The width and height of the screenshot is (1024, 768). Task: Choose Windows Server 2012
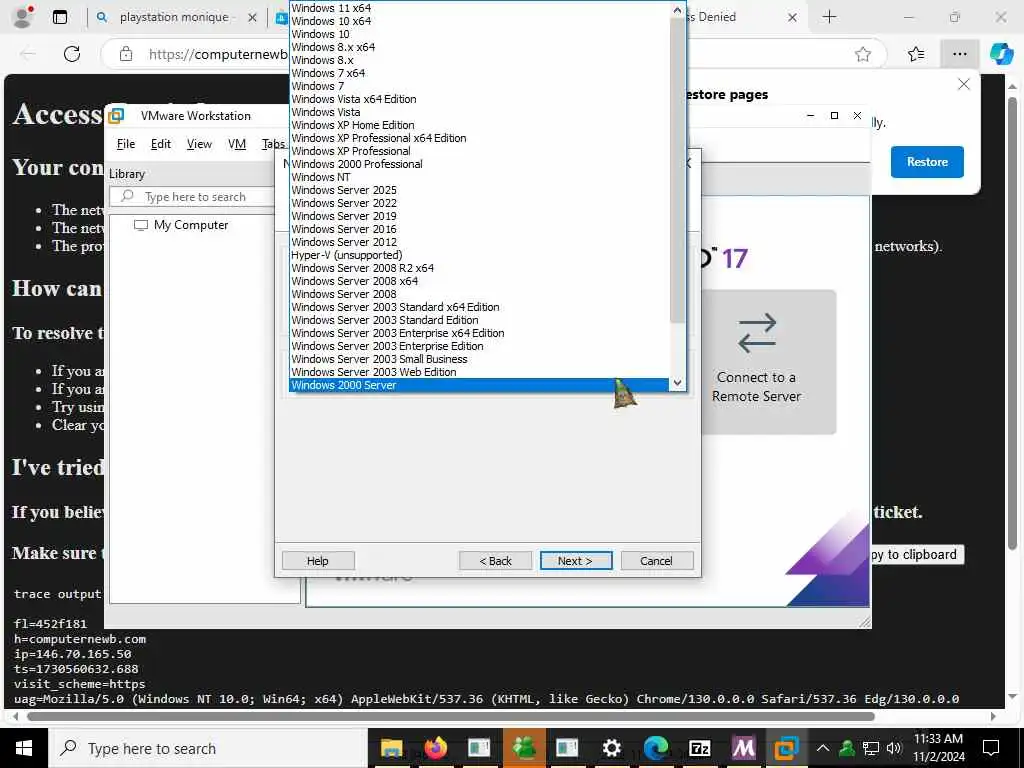[x=479, y=242]
